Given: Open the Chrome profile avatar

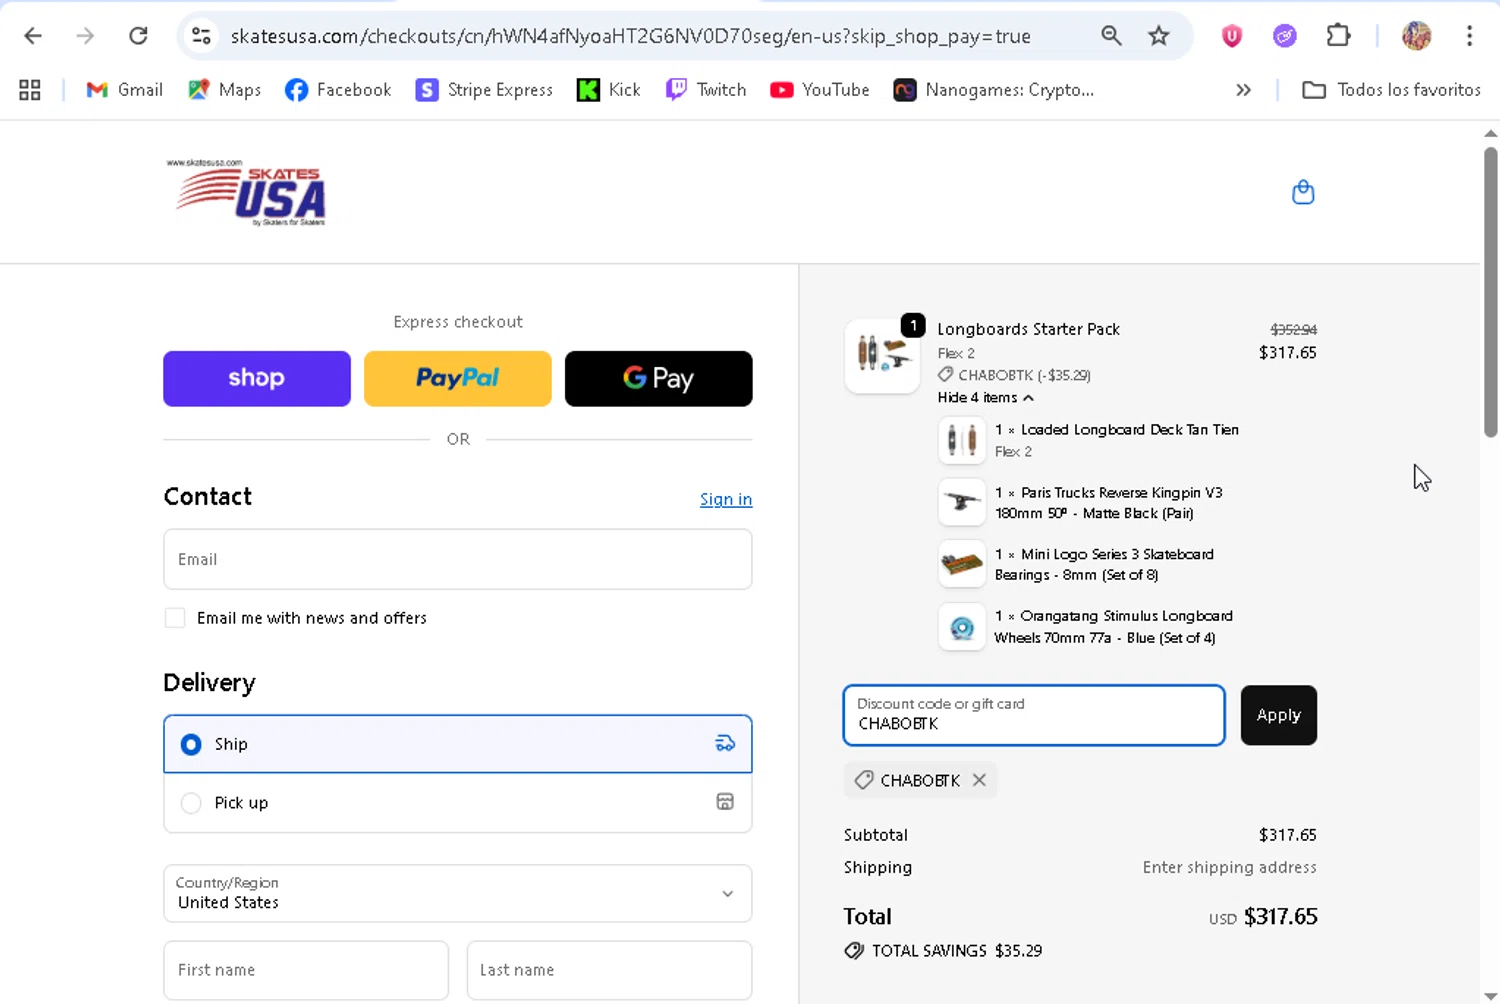Looking at the screenshot, I should pos(1416,36).
